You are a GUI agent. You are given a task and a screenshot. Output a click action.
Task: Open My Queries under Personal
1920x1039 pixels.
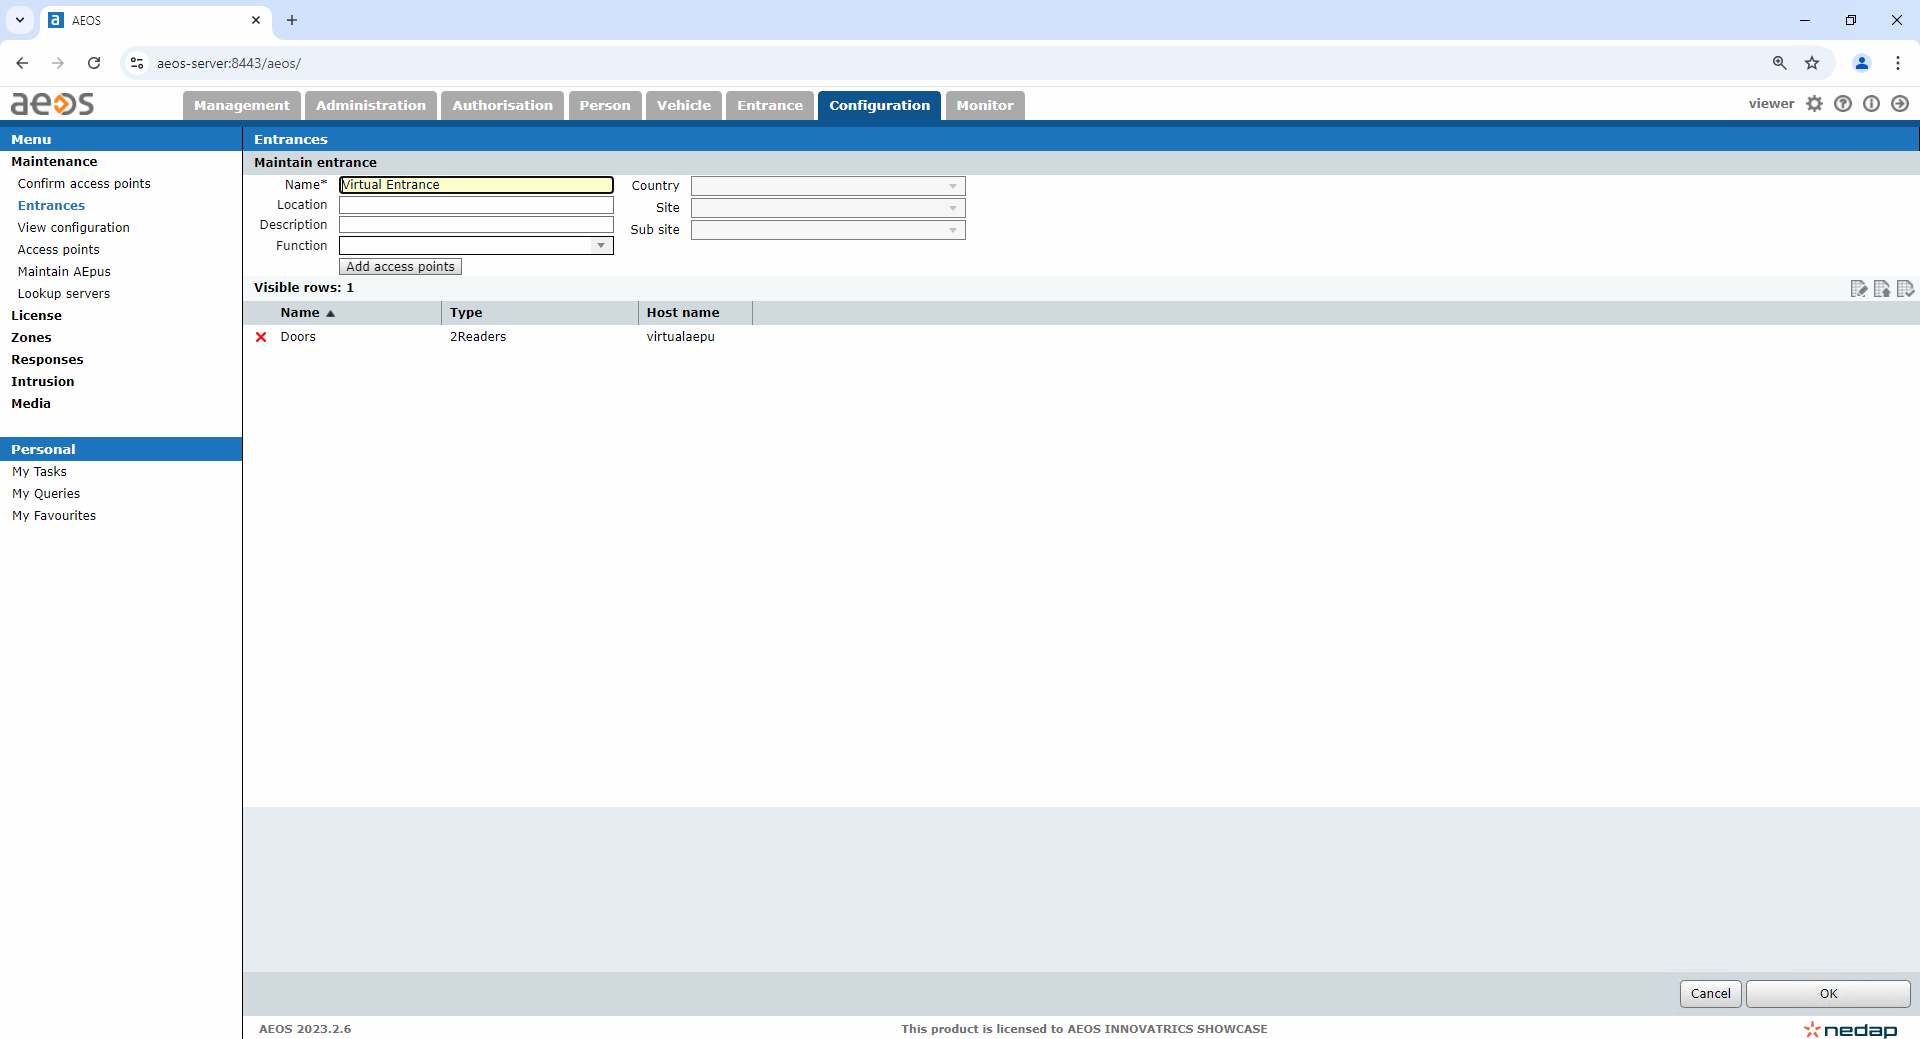click(46, 494)
